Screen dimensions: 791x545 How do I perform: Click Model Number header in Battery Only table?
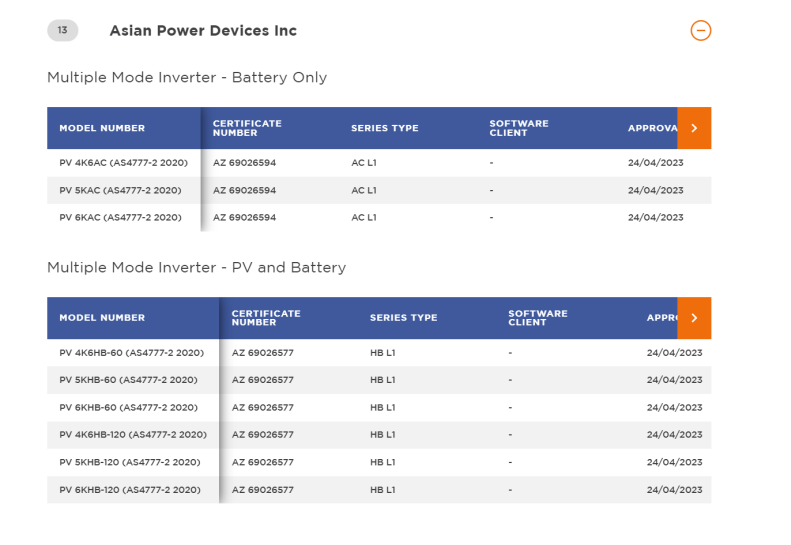point(102,128)
